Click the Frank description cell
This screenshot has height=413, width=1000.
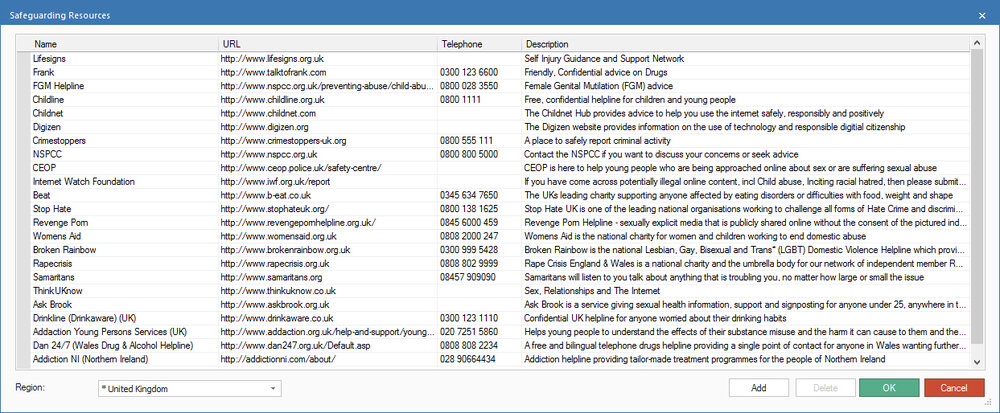coord(745,72)
